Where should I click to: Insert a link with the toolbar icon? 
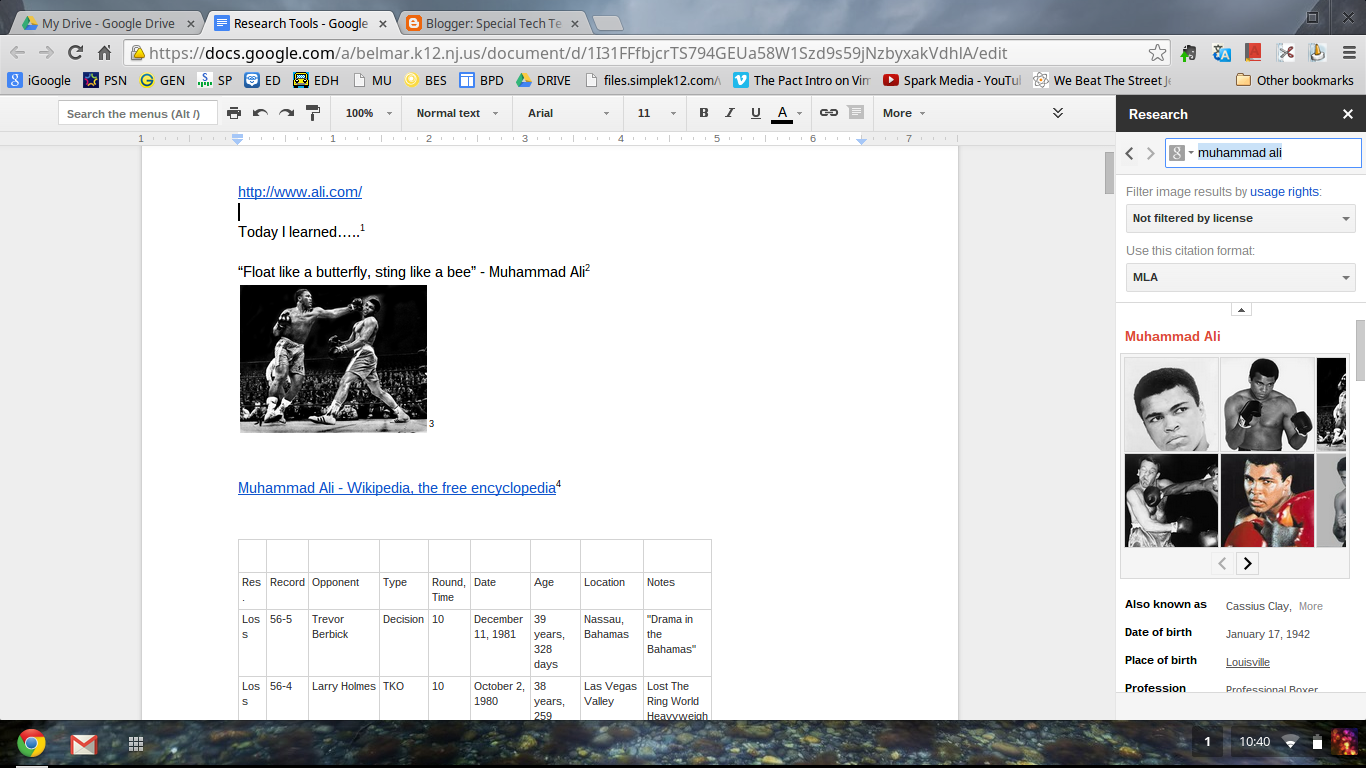(x=829, y=113)
